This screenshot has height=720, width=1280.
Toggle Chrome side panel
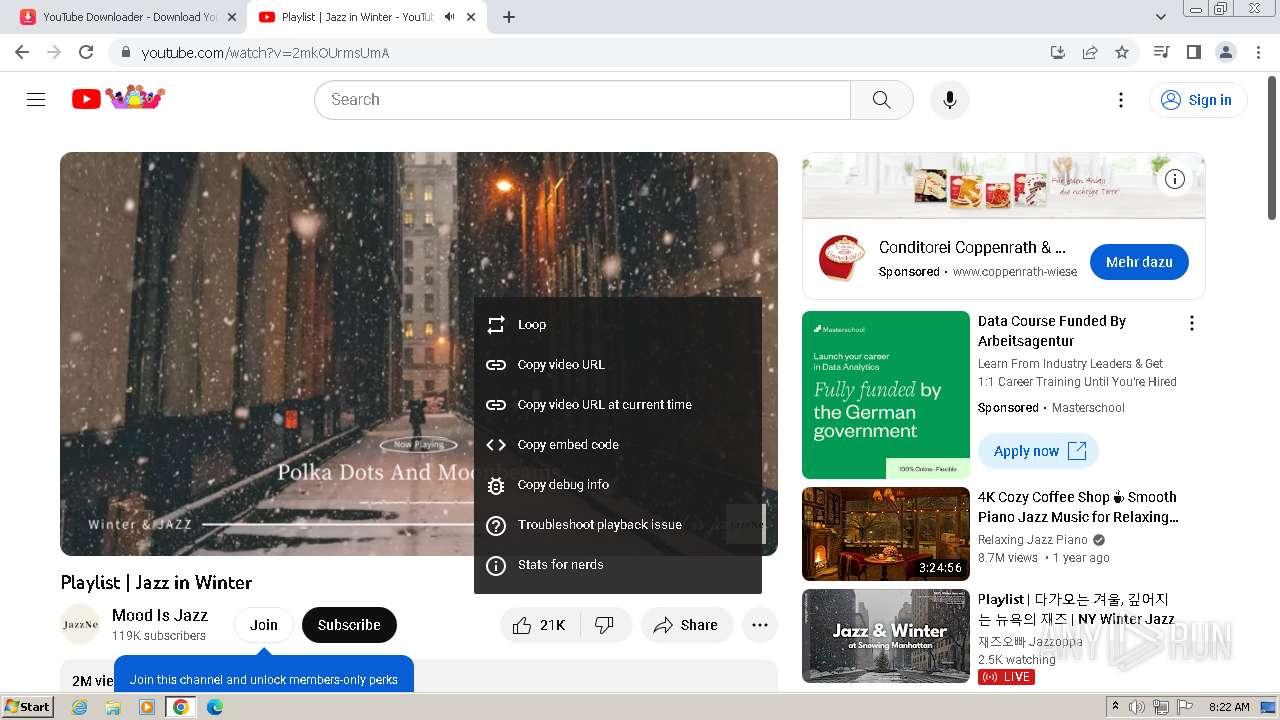[x=1193, y=52]
